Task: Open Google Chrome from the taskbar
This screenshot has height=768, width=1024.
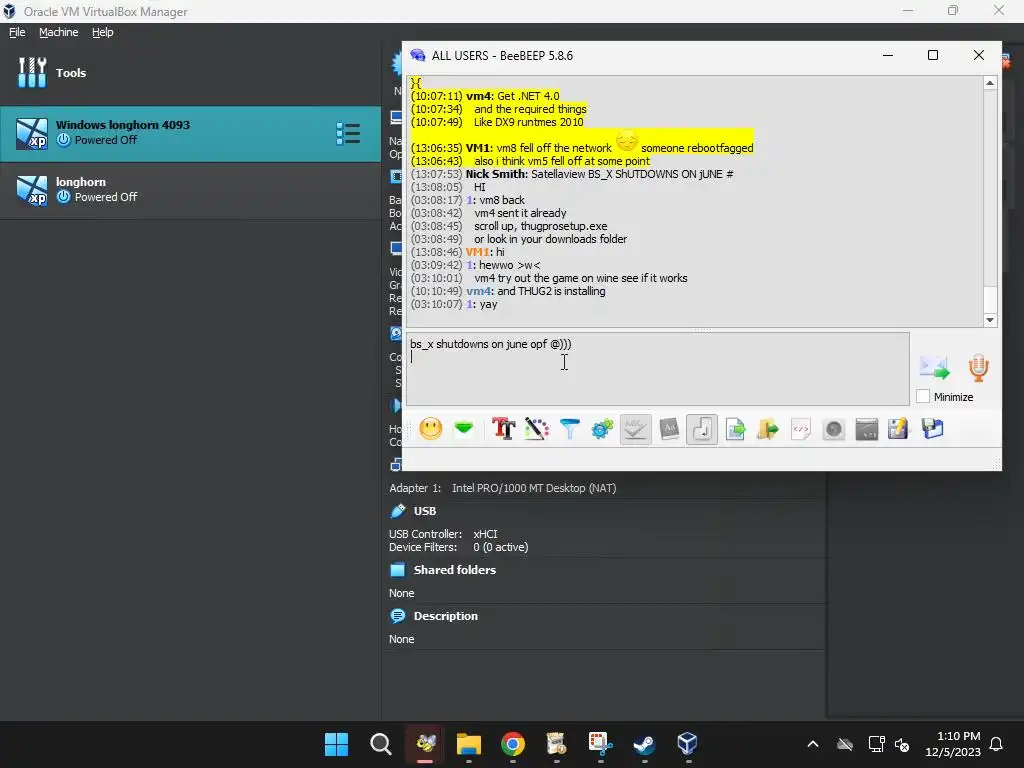Action: point(513,744)
